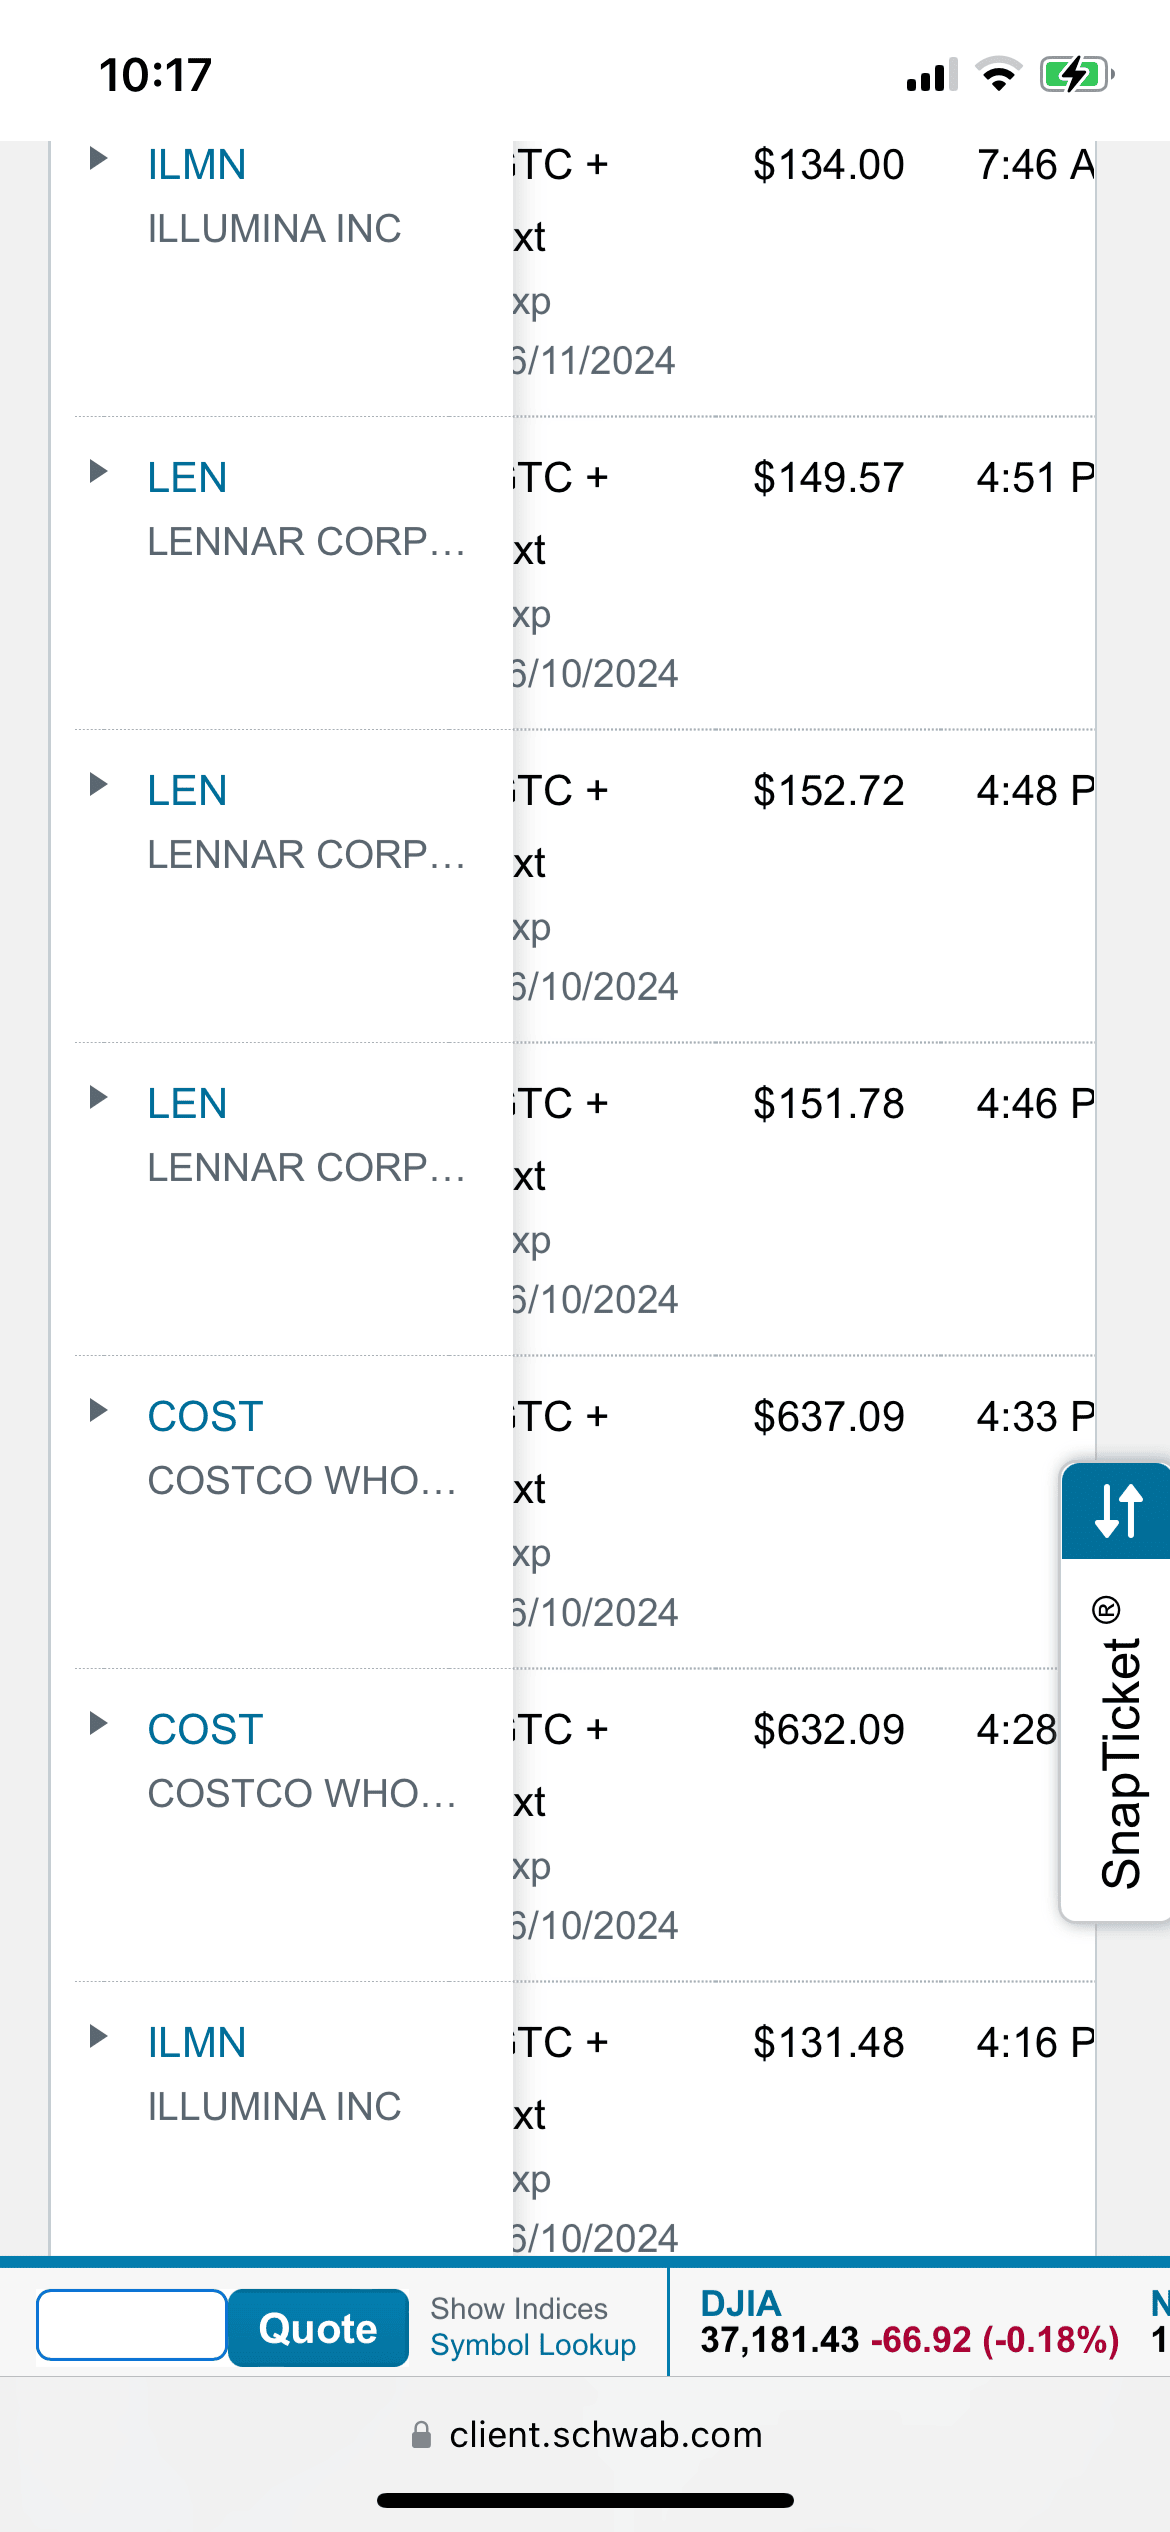Screen dimensions: 1170x2532
Task: Open the DJIA index link
Action: point(740,2303)
